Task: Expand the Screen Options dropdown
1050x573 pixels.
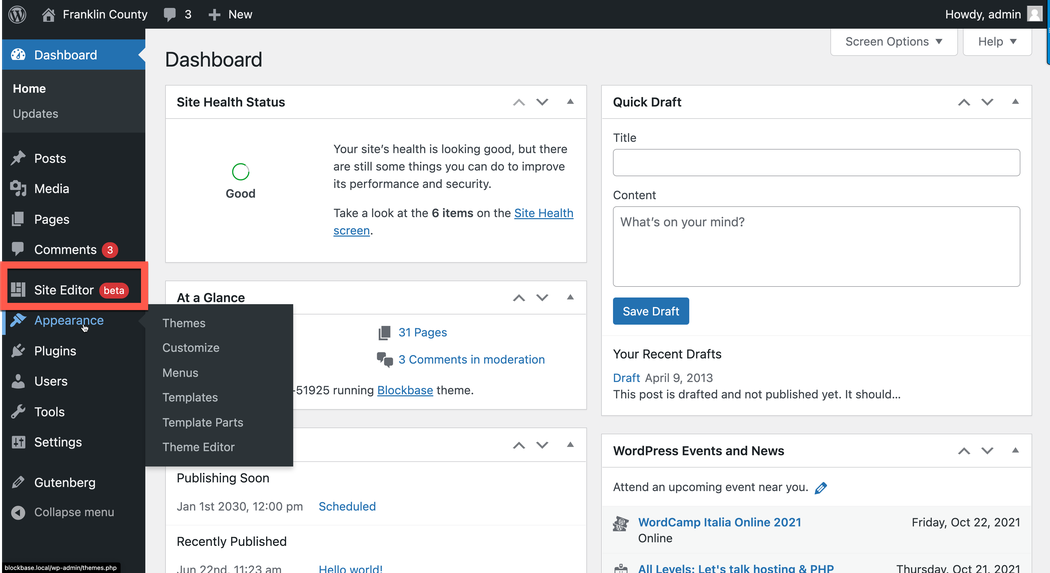Action: [893, 42]
